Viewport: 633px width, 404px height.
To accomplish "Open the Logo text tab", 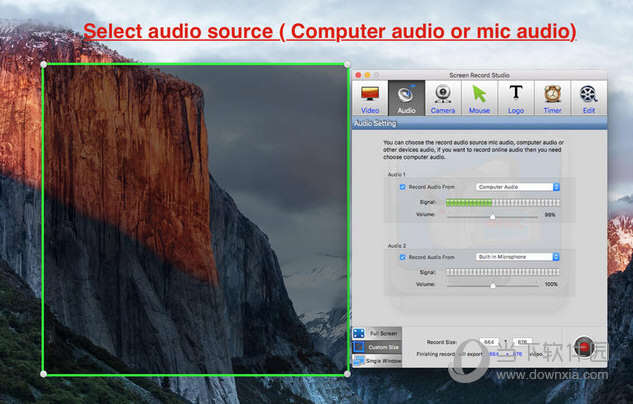I will click(x=516, y=98).
